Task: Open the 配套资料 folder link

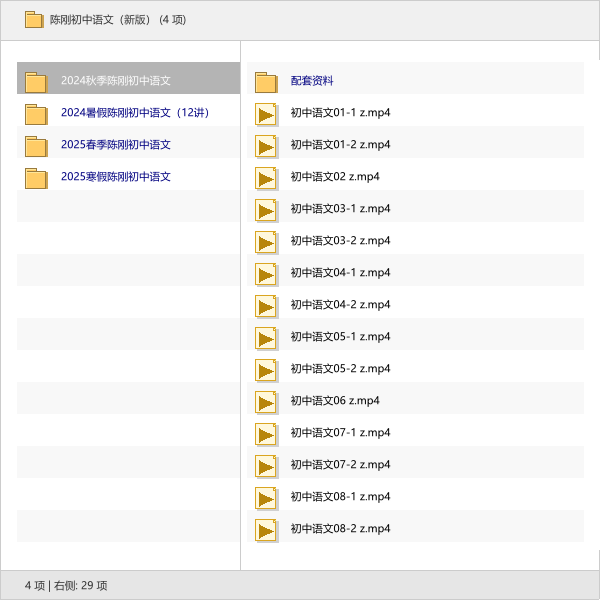Action: point(312,81)
